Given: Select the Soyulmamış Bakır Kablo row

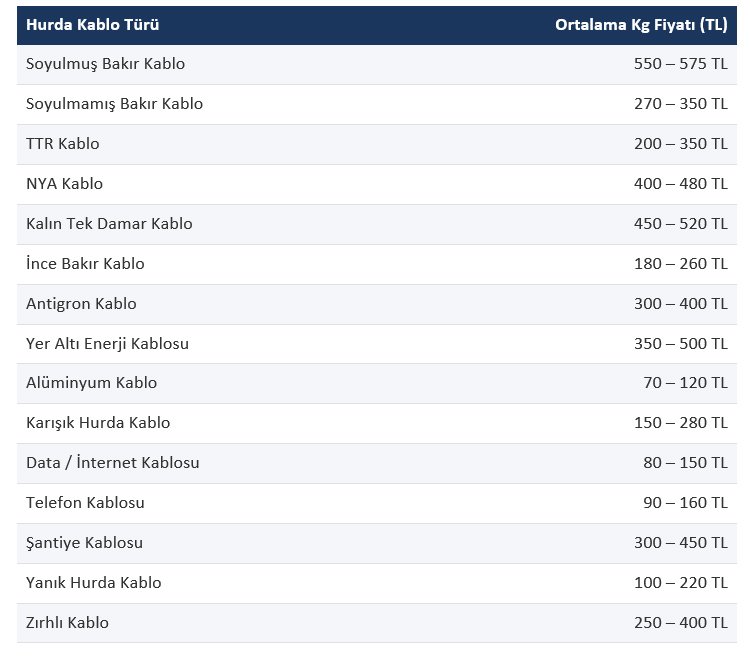Looking at the screenshot, I should tap(377, 105).
